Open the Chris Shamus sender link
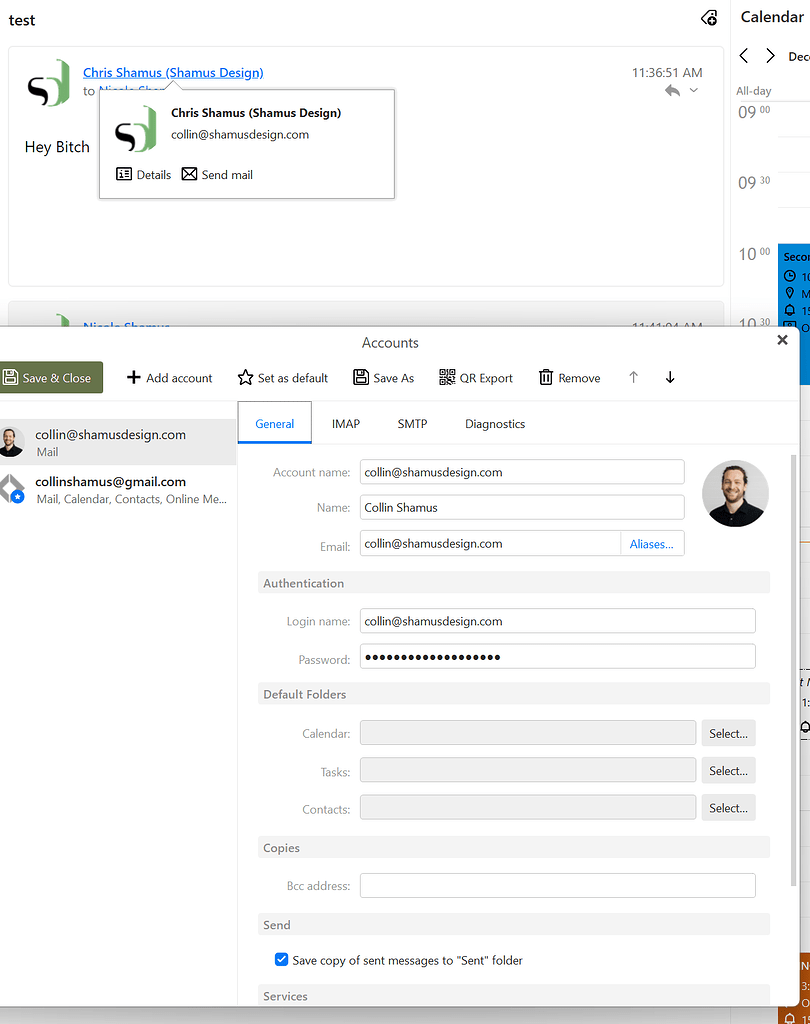Viewport: 810px width, 1024px height. [173, 72]
